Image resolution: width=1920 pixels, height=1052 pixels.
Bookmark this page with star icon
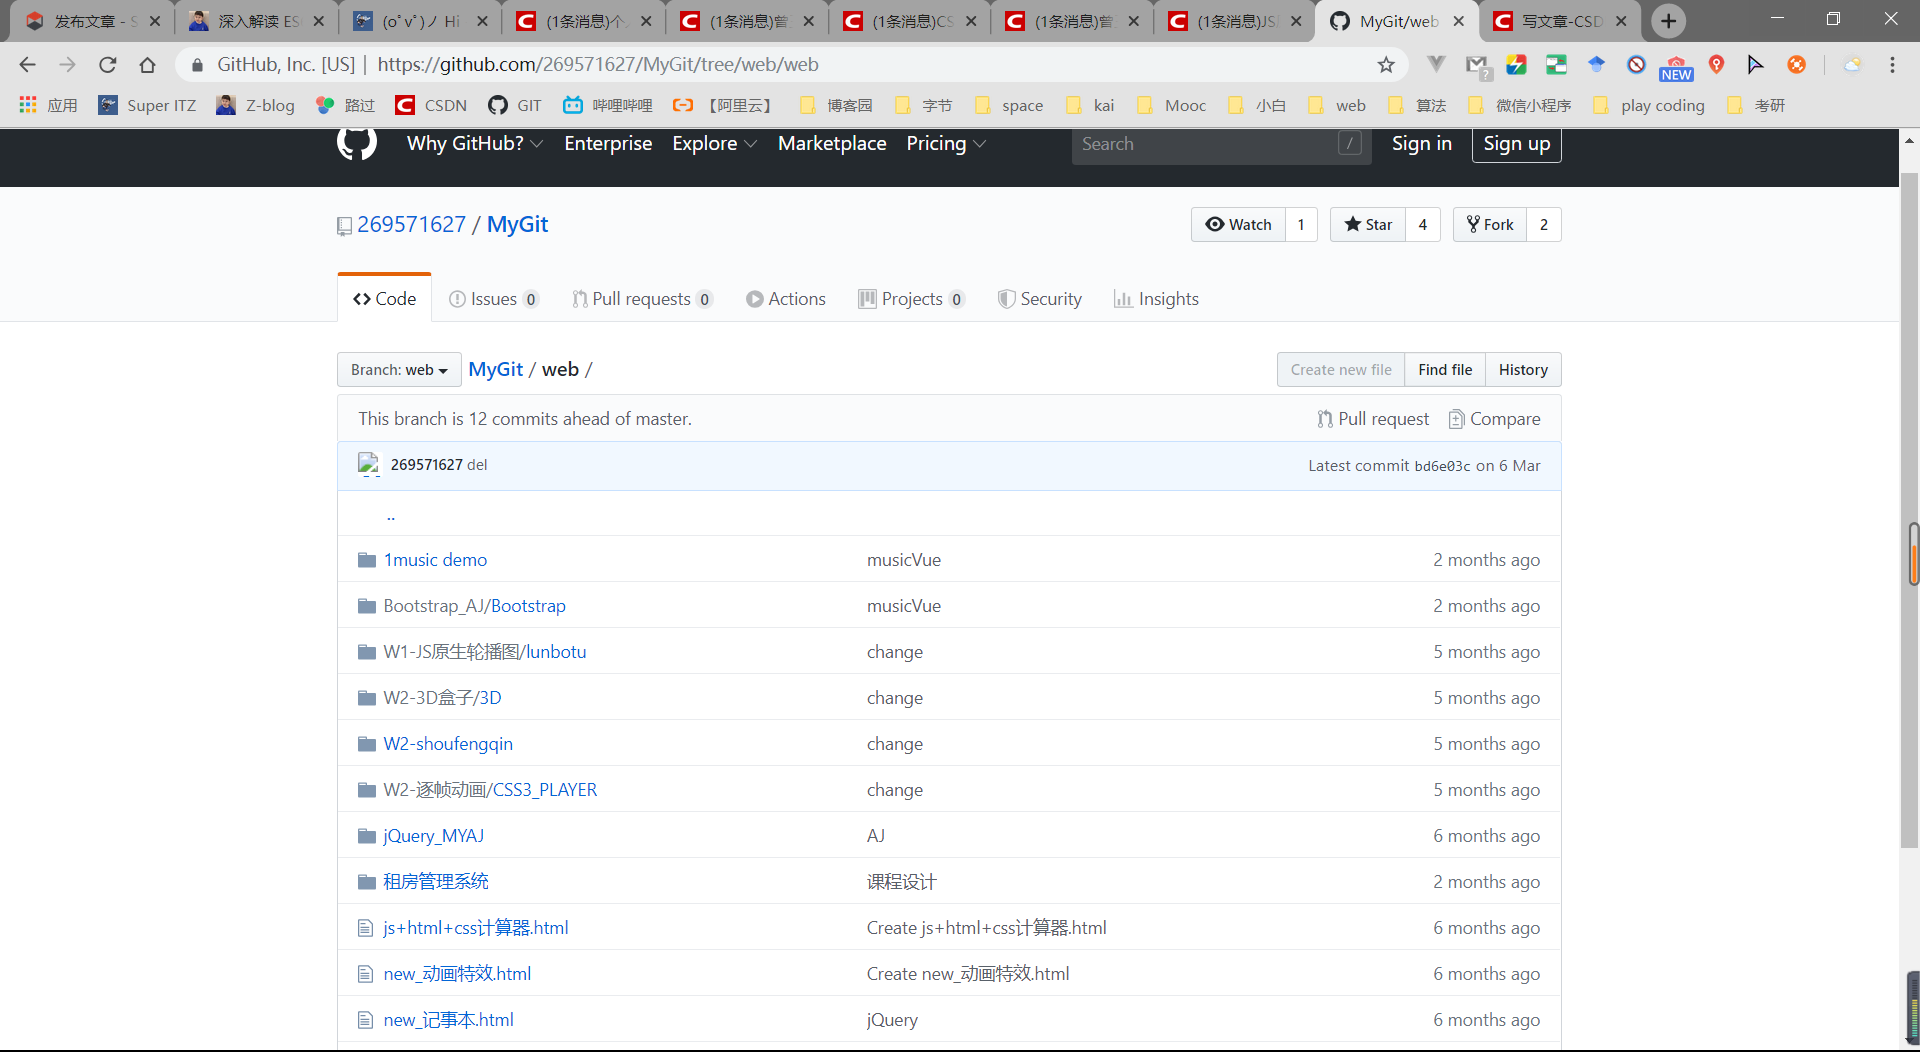[1386, 65]
